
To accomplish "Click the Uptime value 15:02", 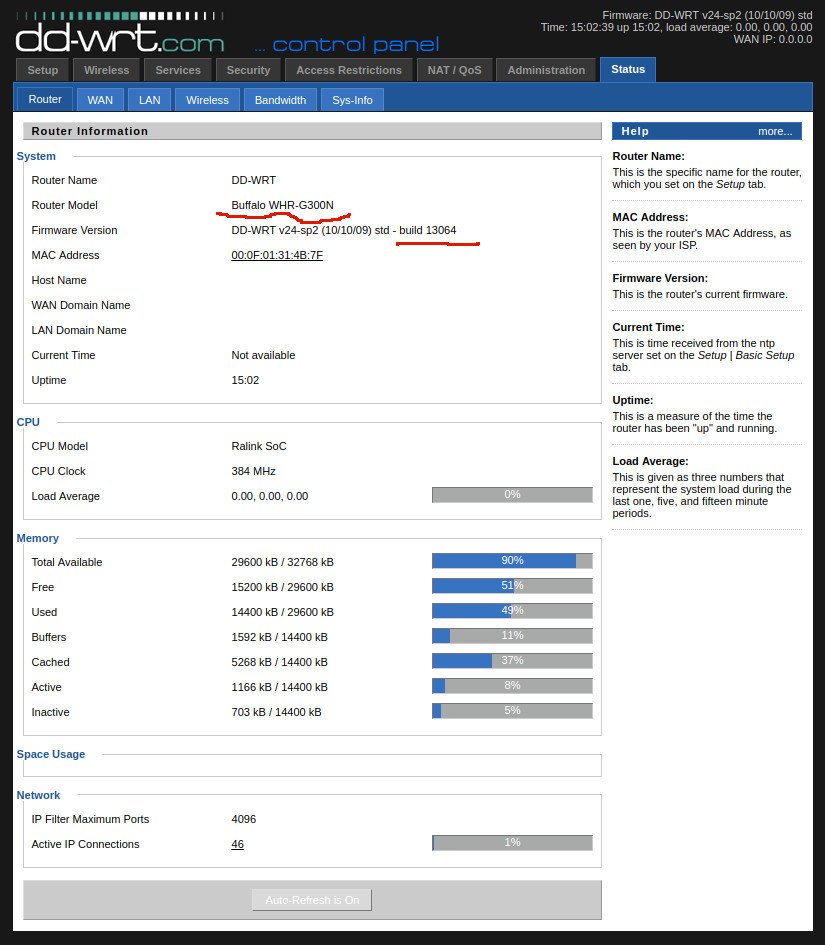I will 245,380.
